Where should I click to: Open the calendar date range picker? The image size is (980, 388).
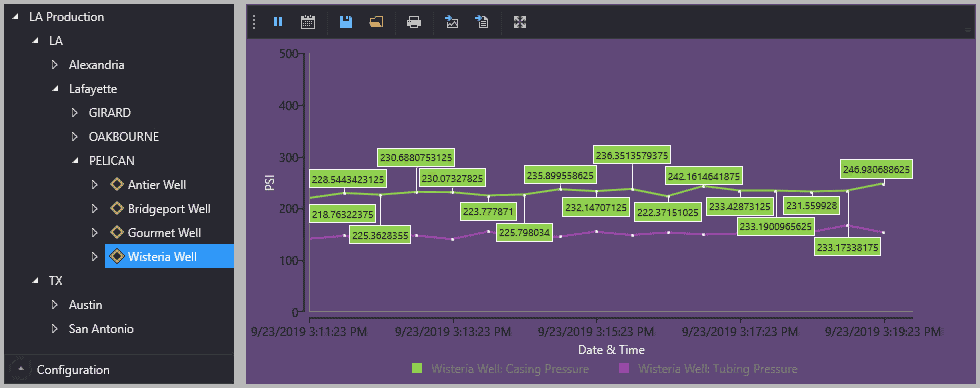[308, 22]
